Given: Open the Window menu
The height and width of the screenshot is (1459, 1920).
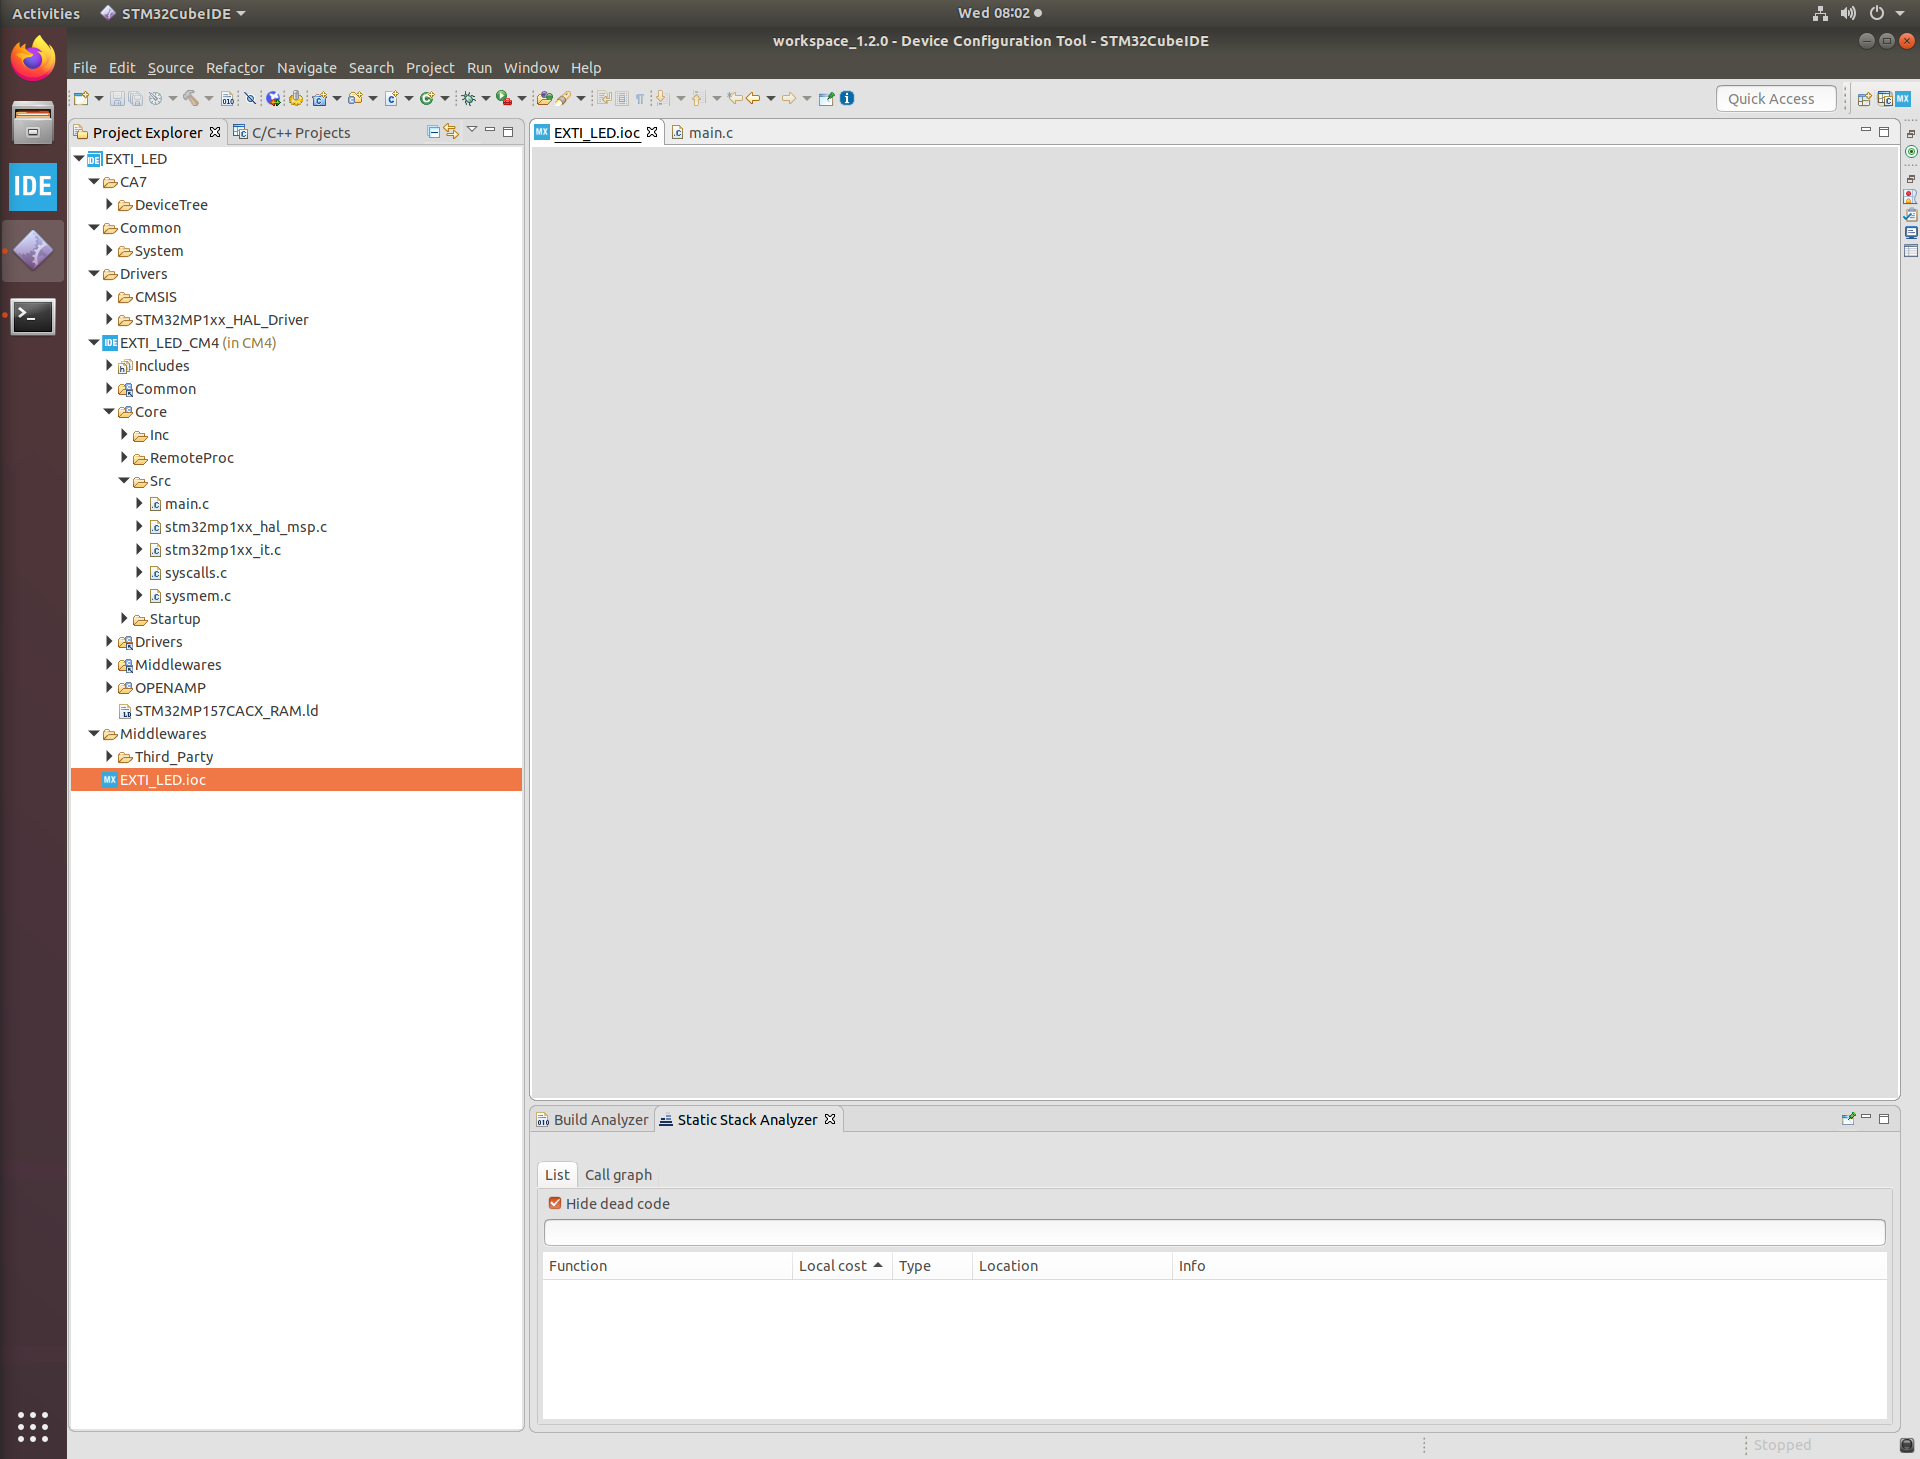Looking at the screenshot, I should (531, 68).
